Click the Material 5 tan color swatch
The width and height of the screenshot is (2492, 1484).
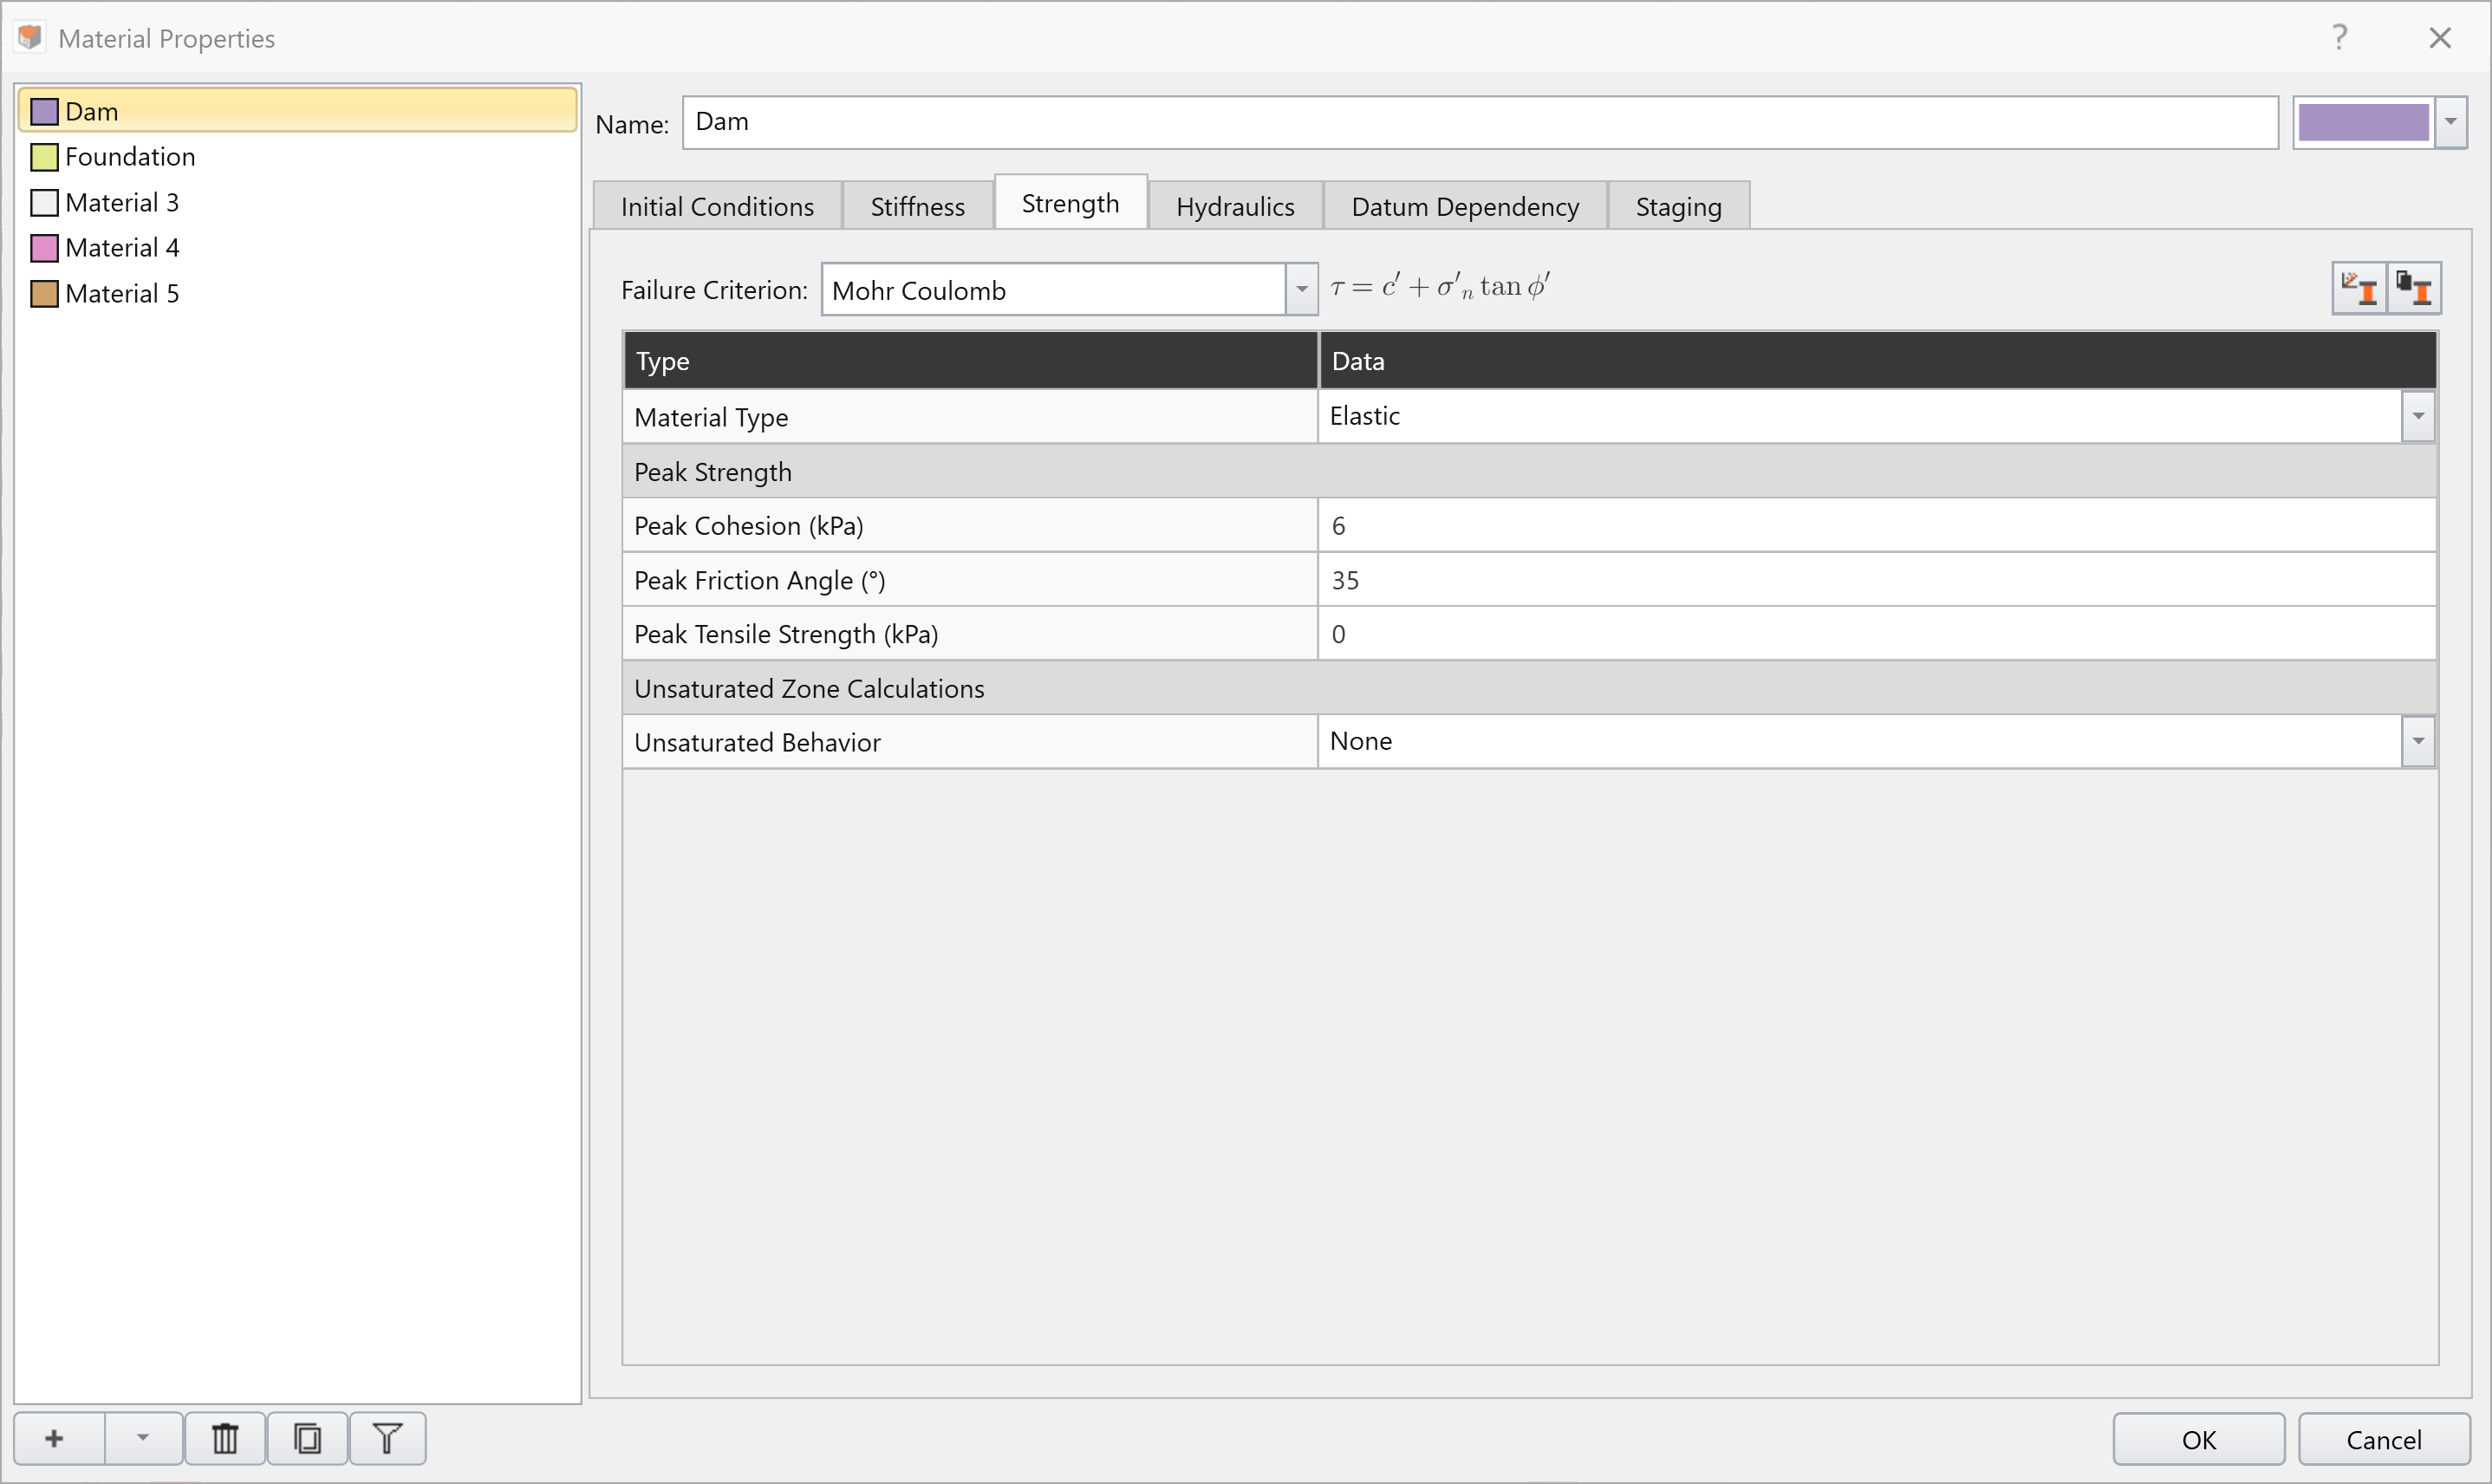click(x=44, y=294)
